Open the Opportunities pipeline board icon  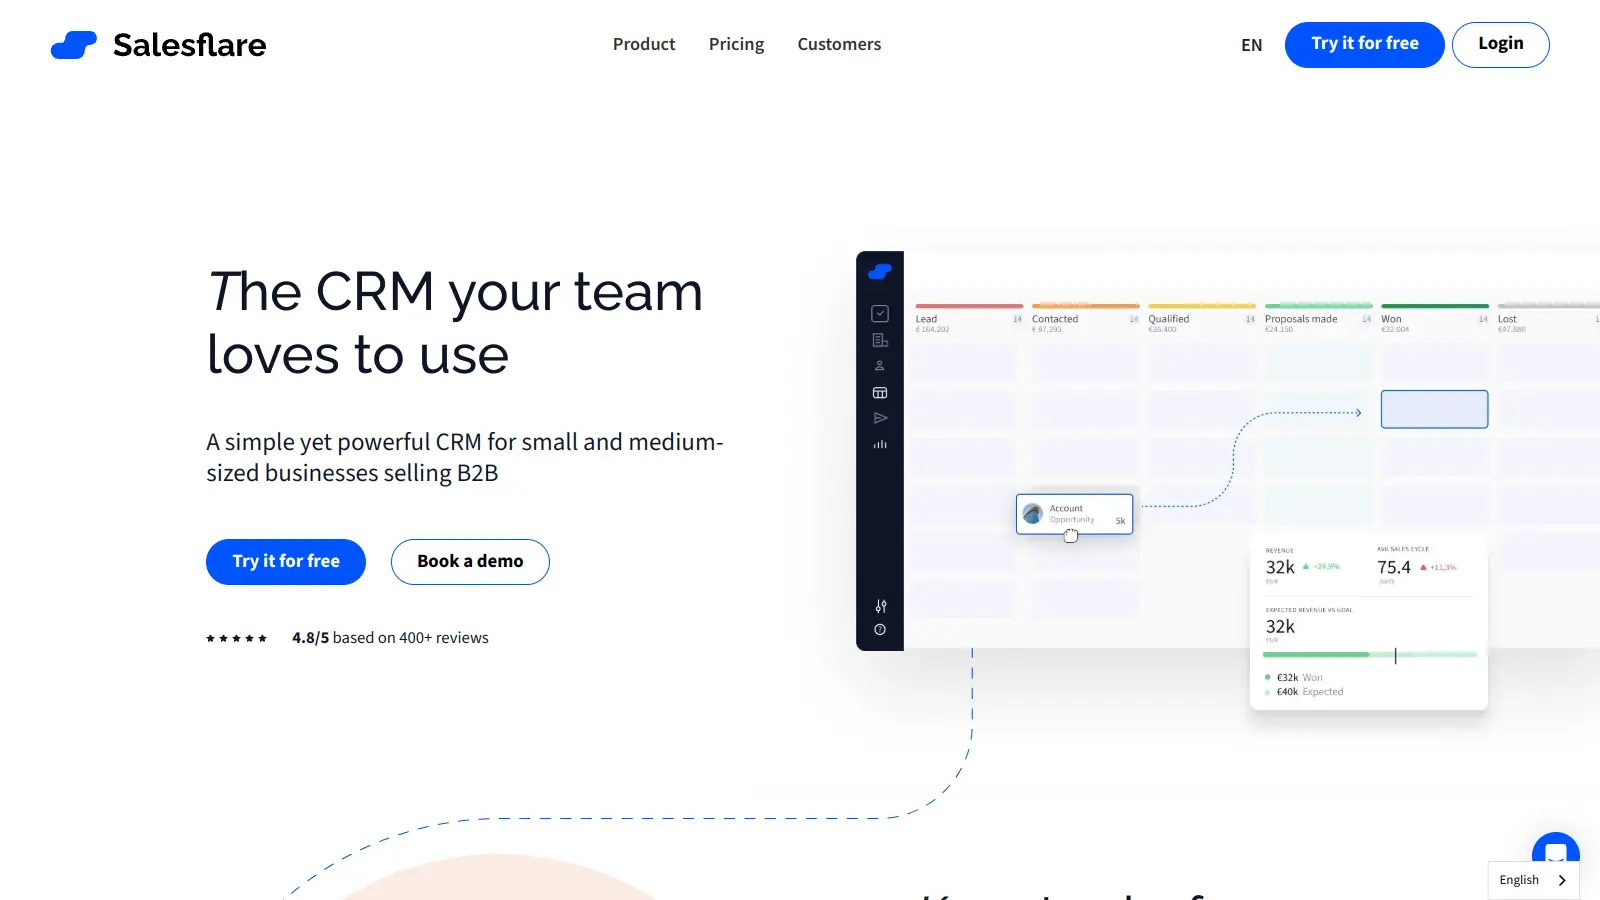[x=880, y=392]
